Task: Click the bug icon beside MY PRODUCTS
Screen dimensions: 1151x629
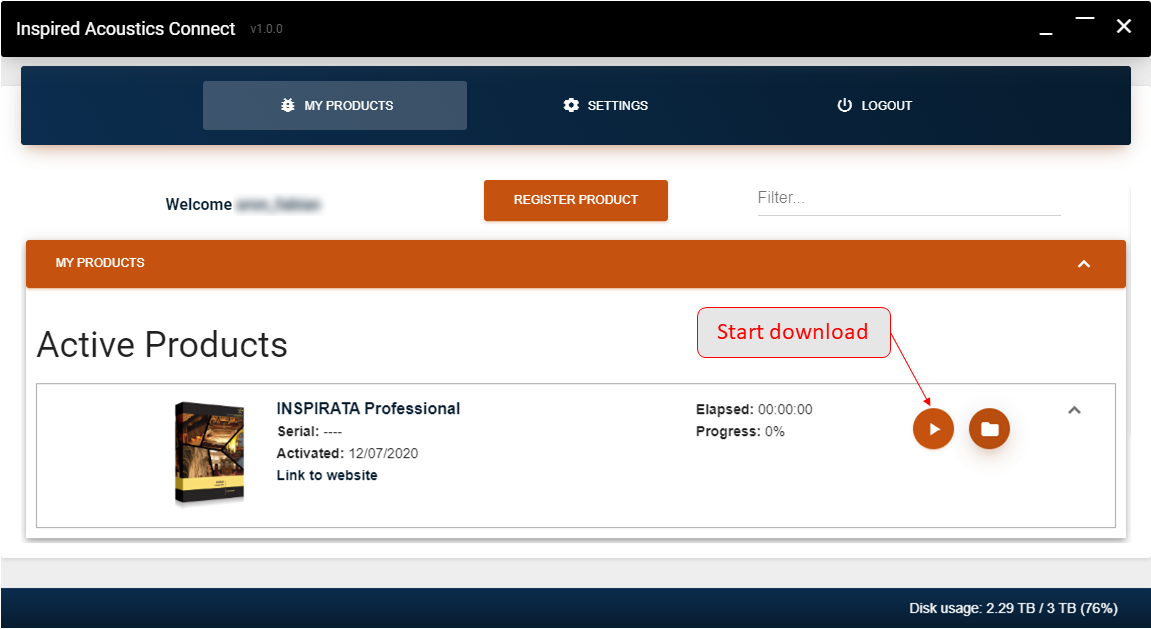Action: click(x=288, y=106)
